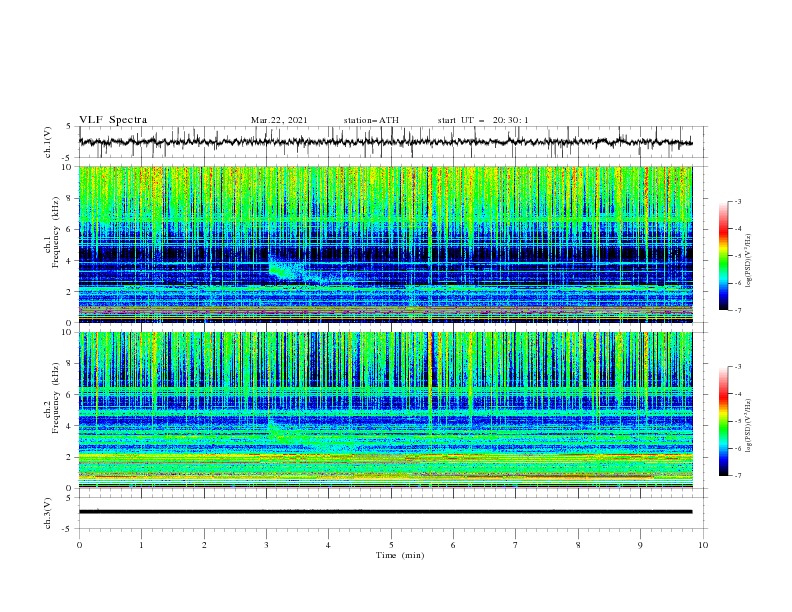Click the "ch.3(V)" waveform axis label
The width and height of the screenshot is (792, 612).
(48, 513)
